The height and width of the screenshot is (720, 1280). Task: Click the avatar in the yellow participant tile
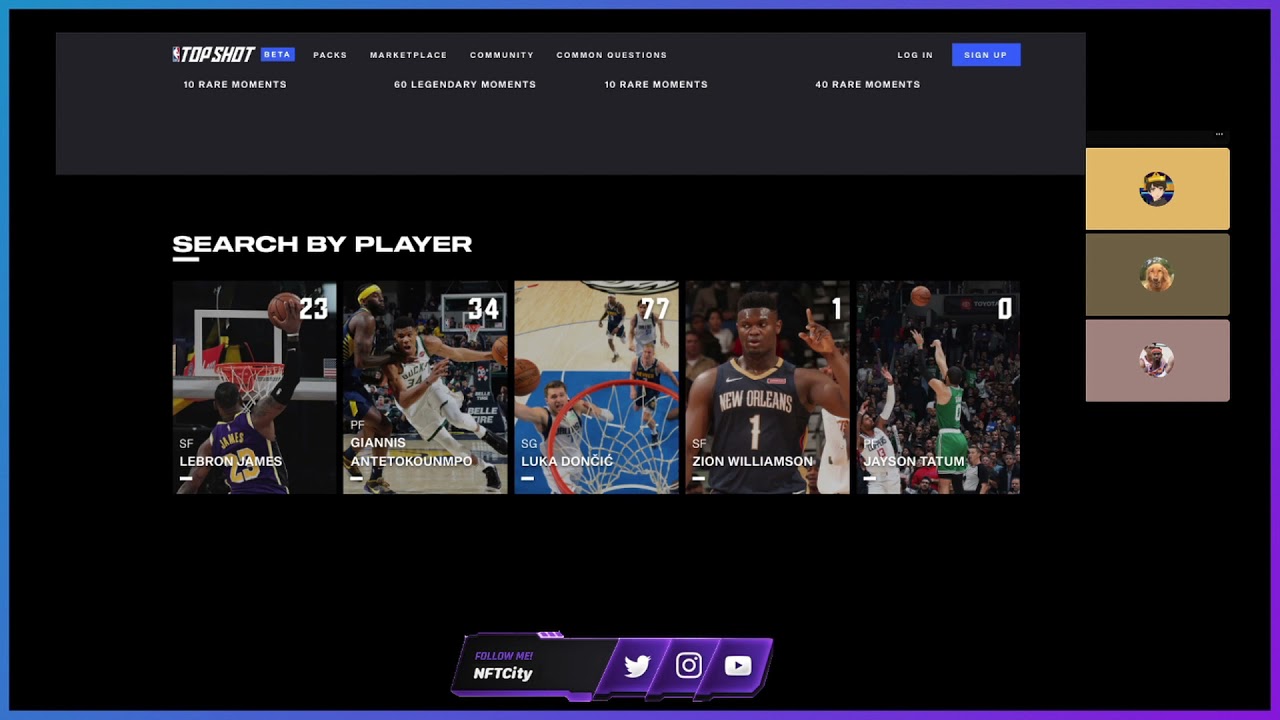click(1157, 189)
